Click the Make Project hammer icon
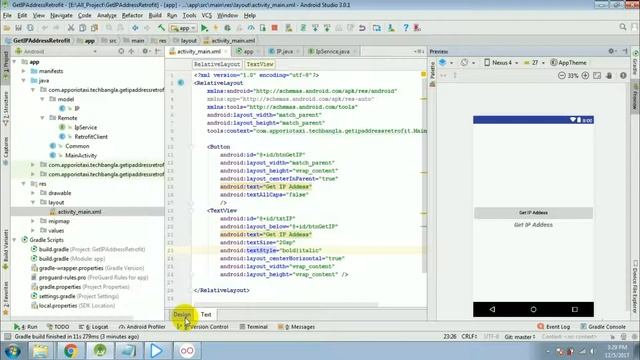The width and height of the screenshot is (640, 360). click(162, 28)
